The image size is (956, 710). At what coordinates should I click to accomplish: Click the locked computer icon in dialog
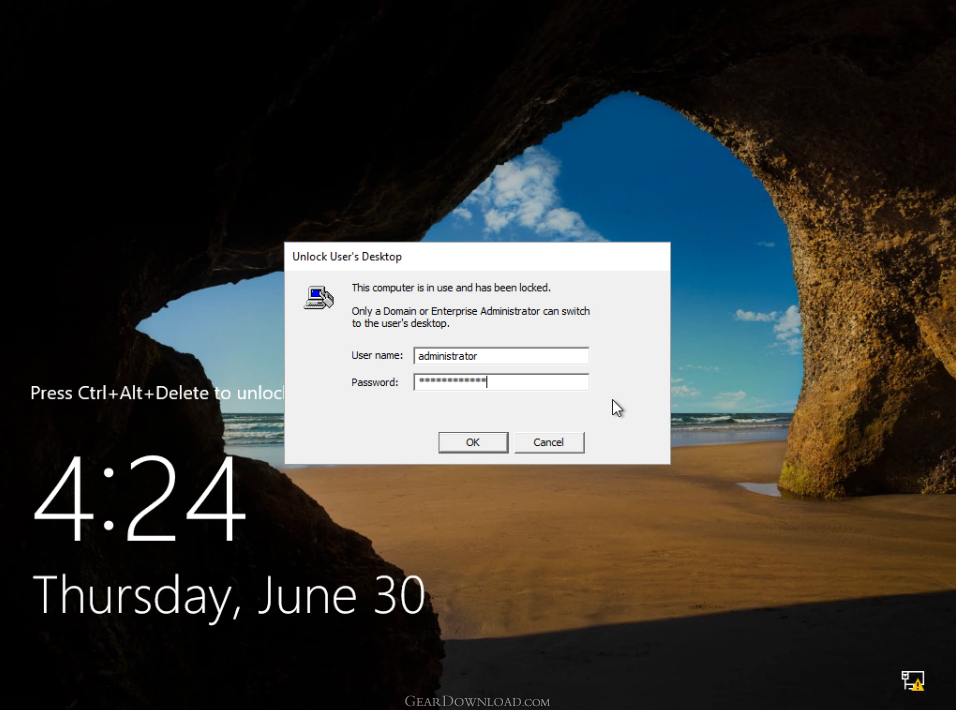point(319,297)
